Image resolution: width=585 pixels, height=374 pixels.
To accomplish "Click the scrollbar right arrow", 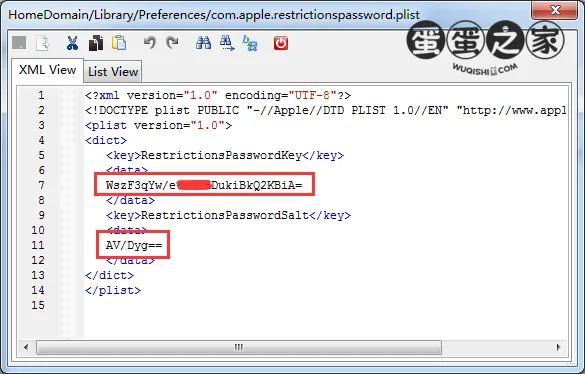I will pyautogui.click(x=558, y=347).
